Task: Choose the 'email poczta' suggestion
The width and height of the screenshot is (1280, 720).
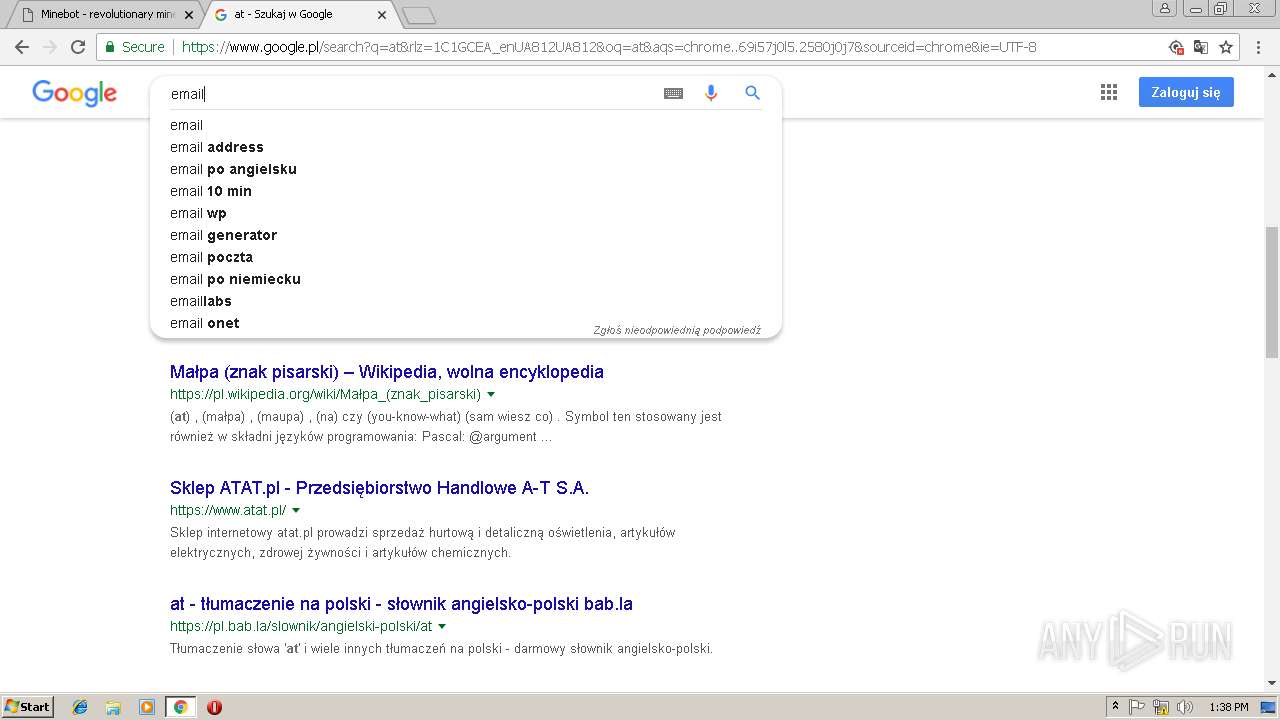Action: pyautogui.click(x=466, y=257)
